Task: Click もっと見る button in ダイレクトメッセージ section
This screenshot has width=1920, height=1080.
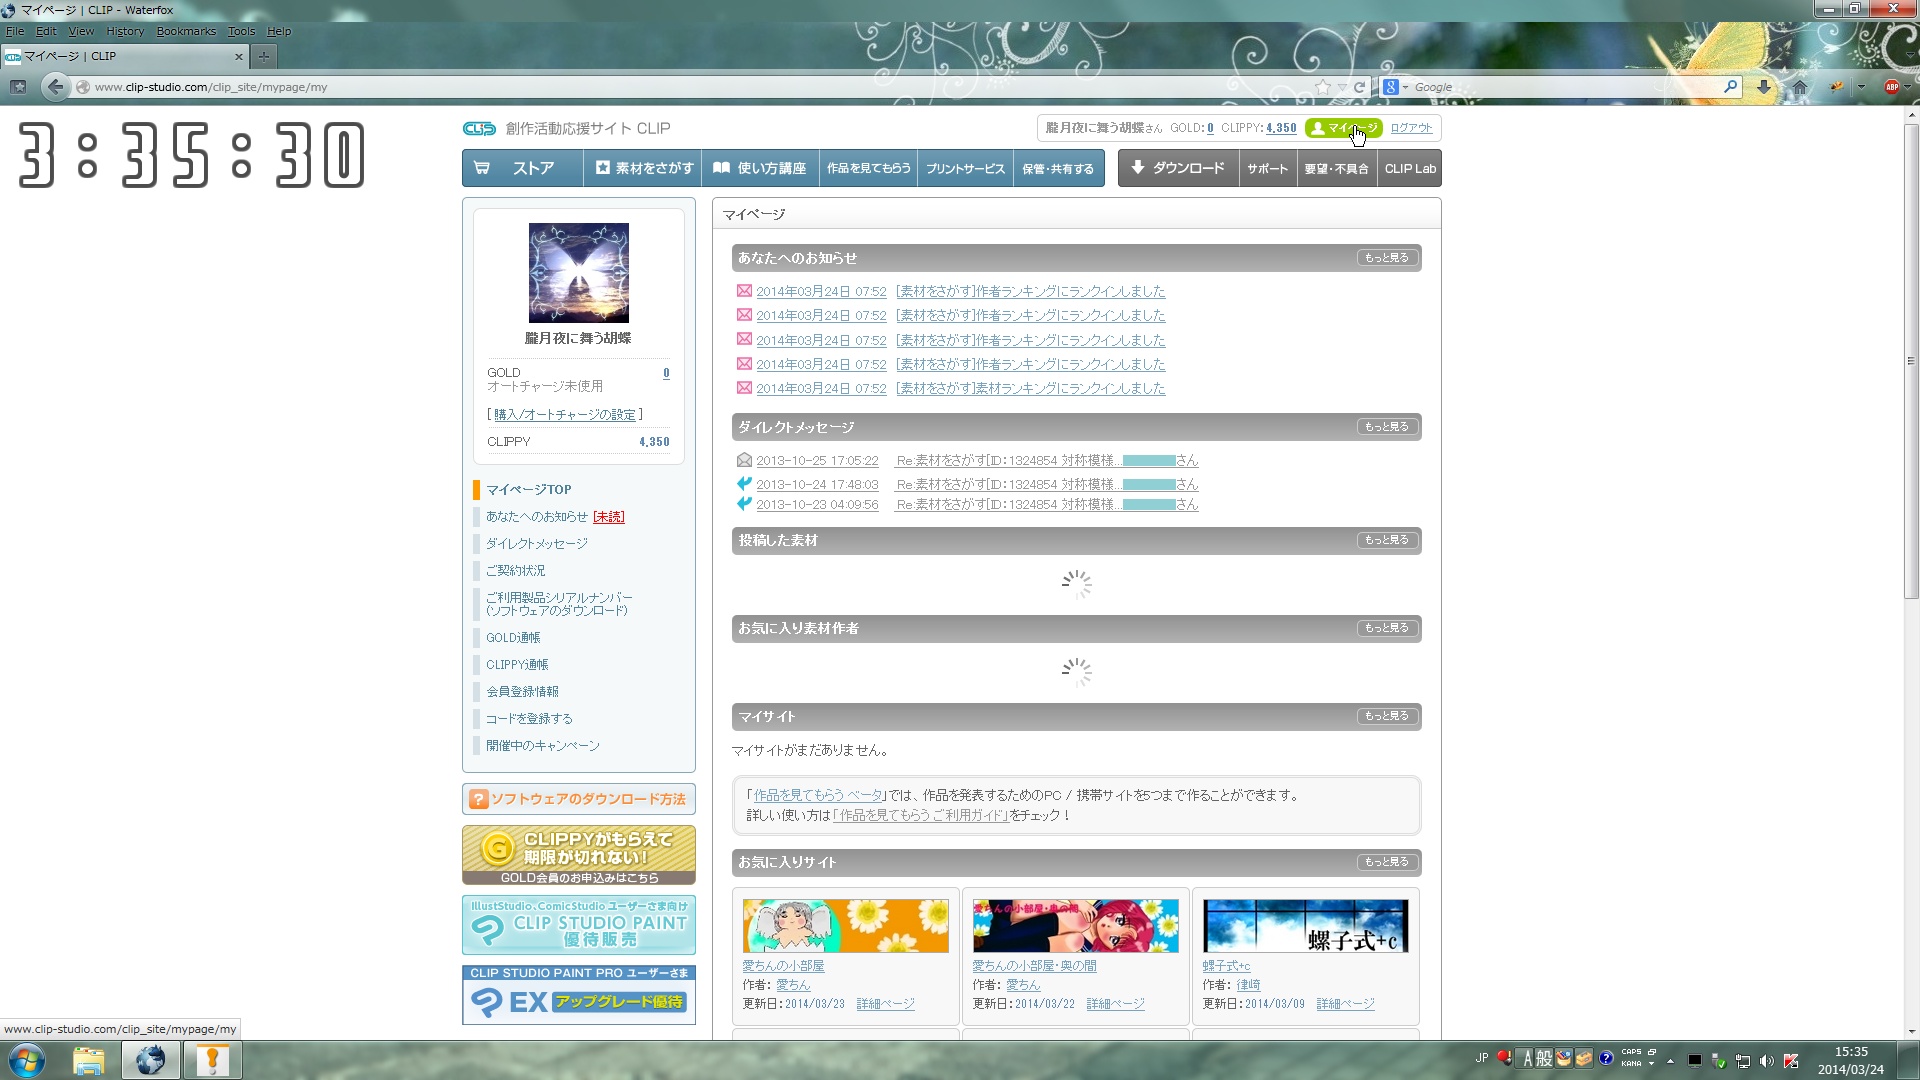Action: tap(1386, 427)
